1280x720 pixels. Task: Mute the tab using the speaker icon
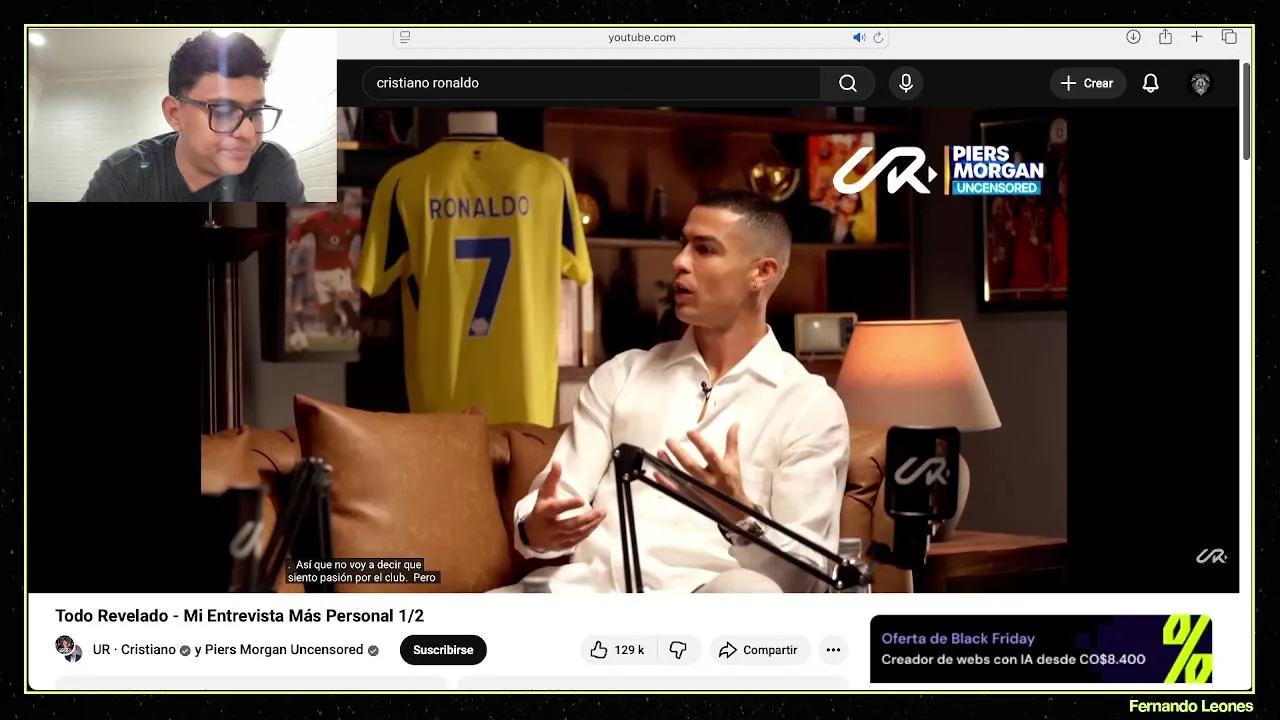coord(859,37)
